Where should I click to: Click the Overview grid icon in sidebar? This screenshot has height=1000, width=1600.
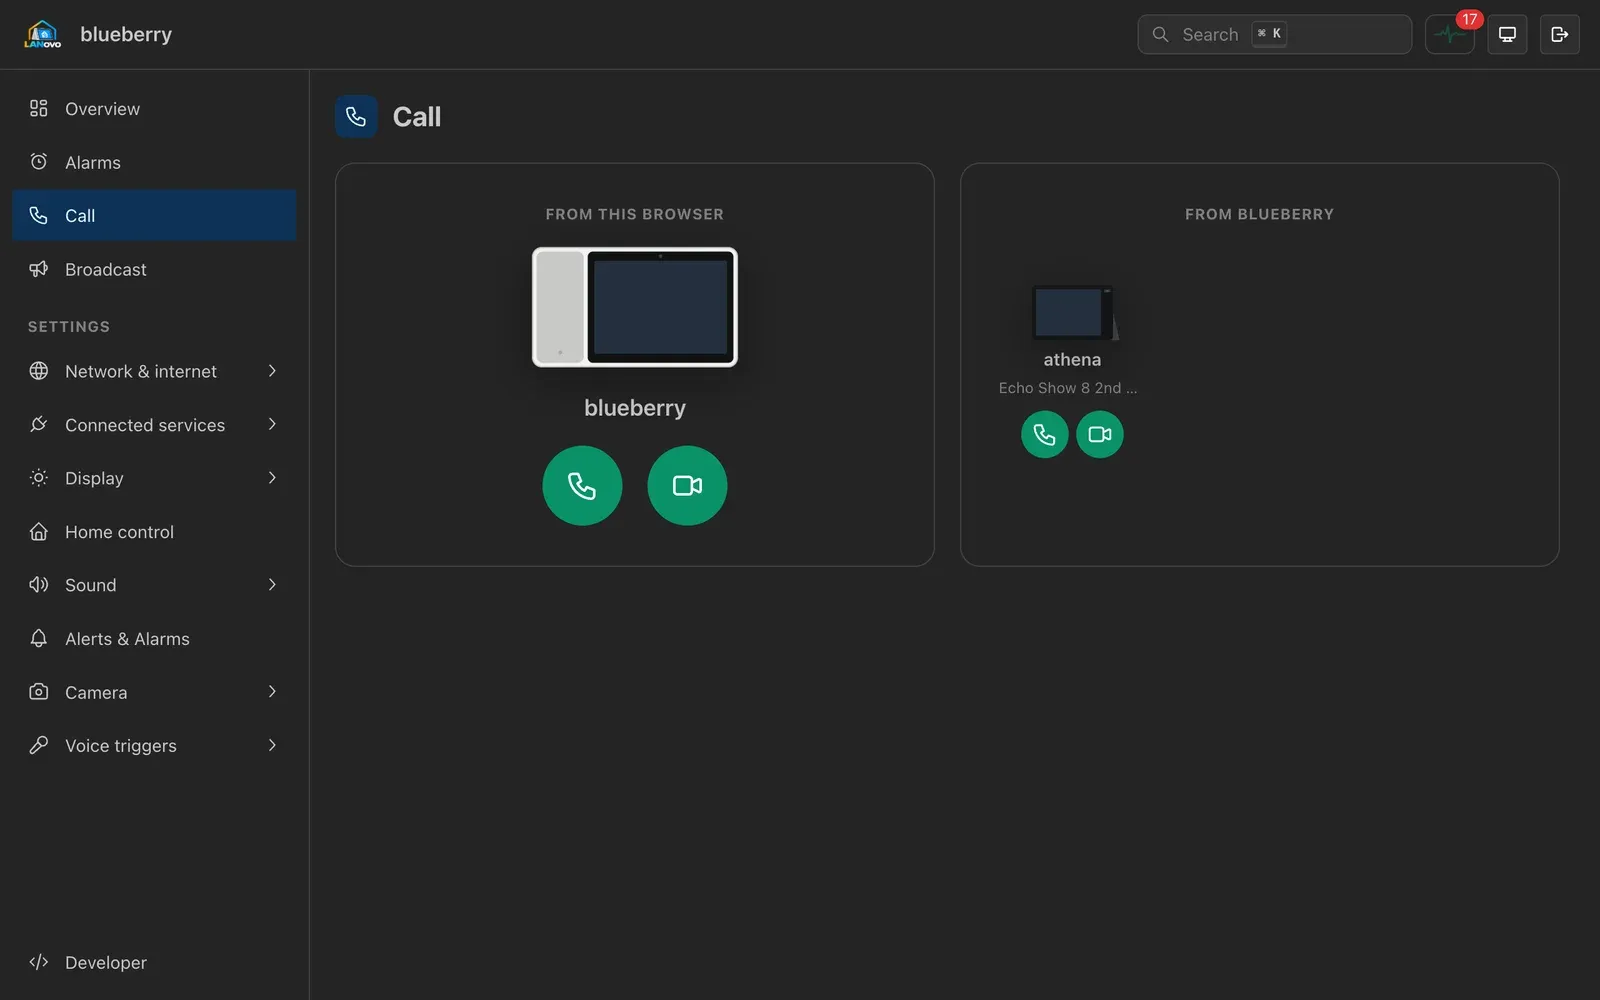coord(39,108)
